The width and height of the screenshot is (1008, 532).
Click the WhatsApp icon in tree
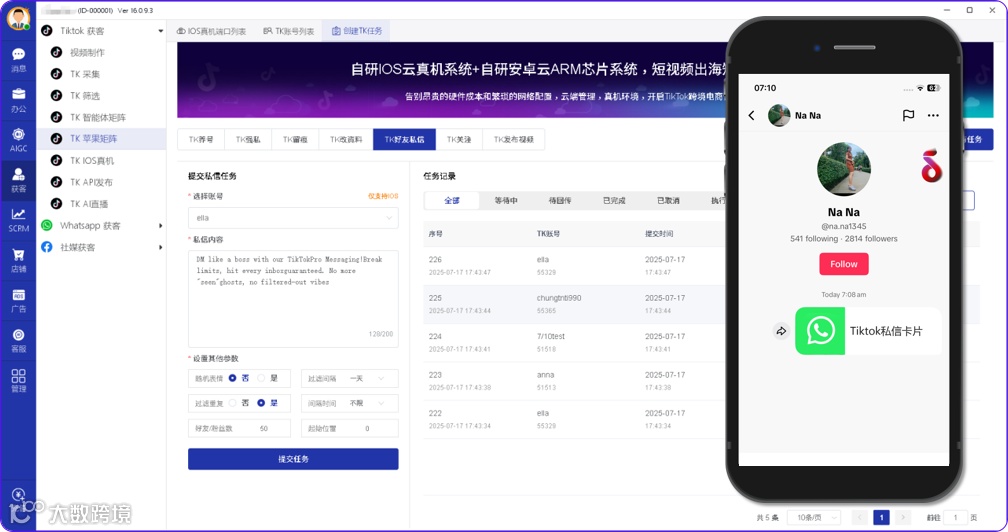[47, 226]
